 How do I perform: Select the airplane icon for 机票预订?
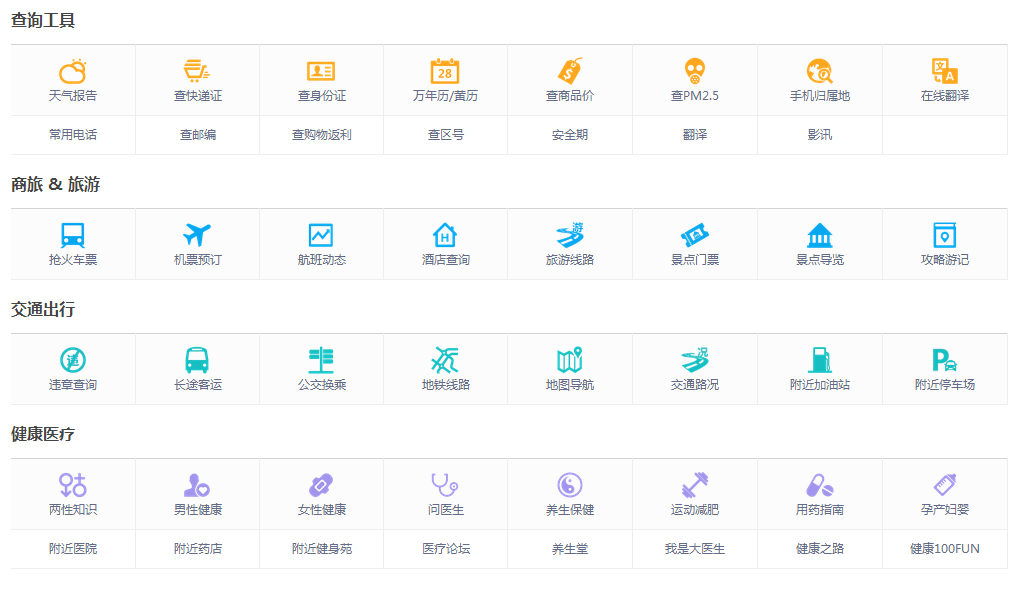point(197,235)
